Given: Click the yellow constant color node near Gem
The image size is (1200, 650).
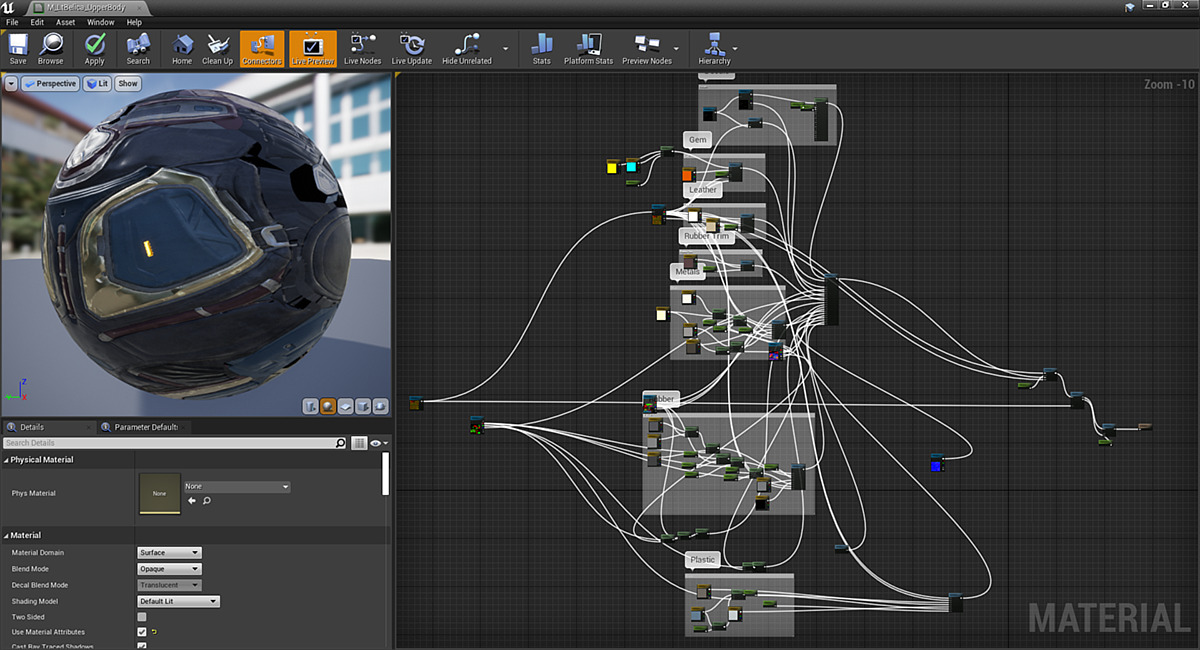Looking at the screenshot, I should 612,167.
